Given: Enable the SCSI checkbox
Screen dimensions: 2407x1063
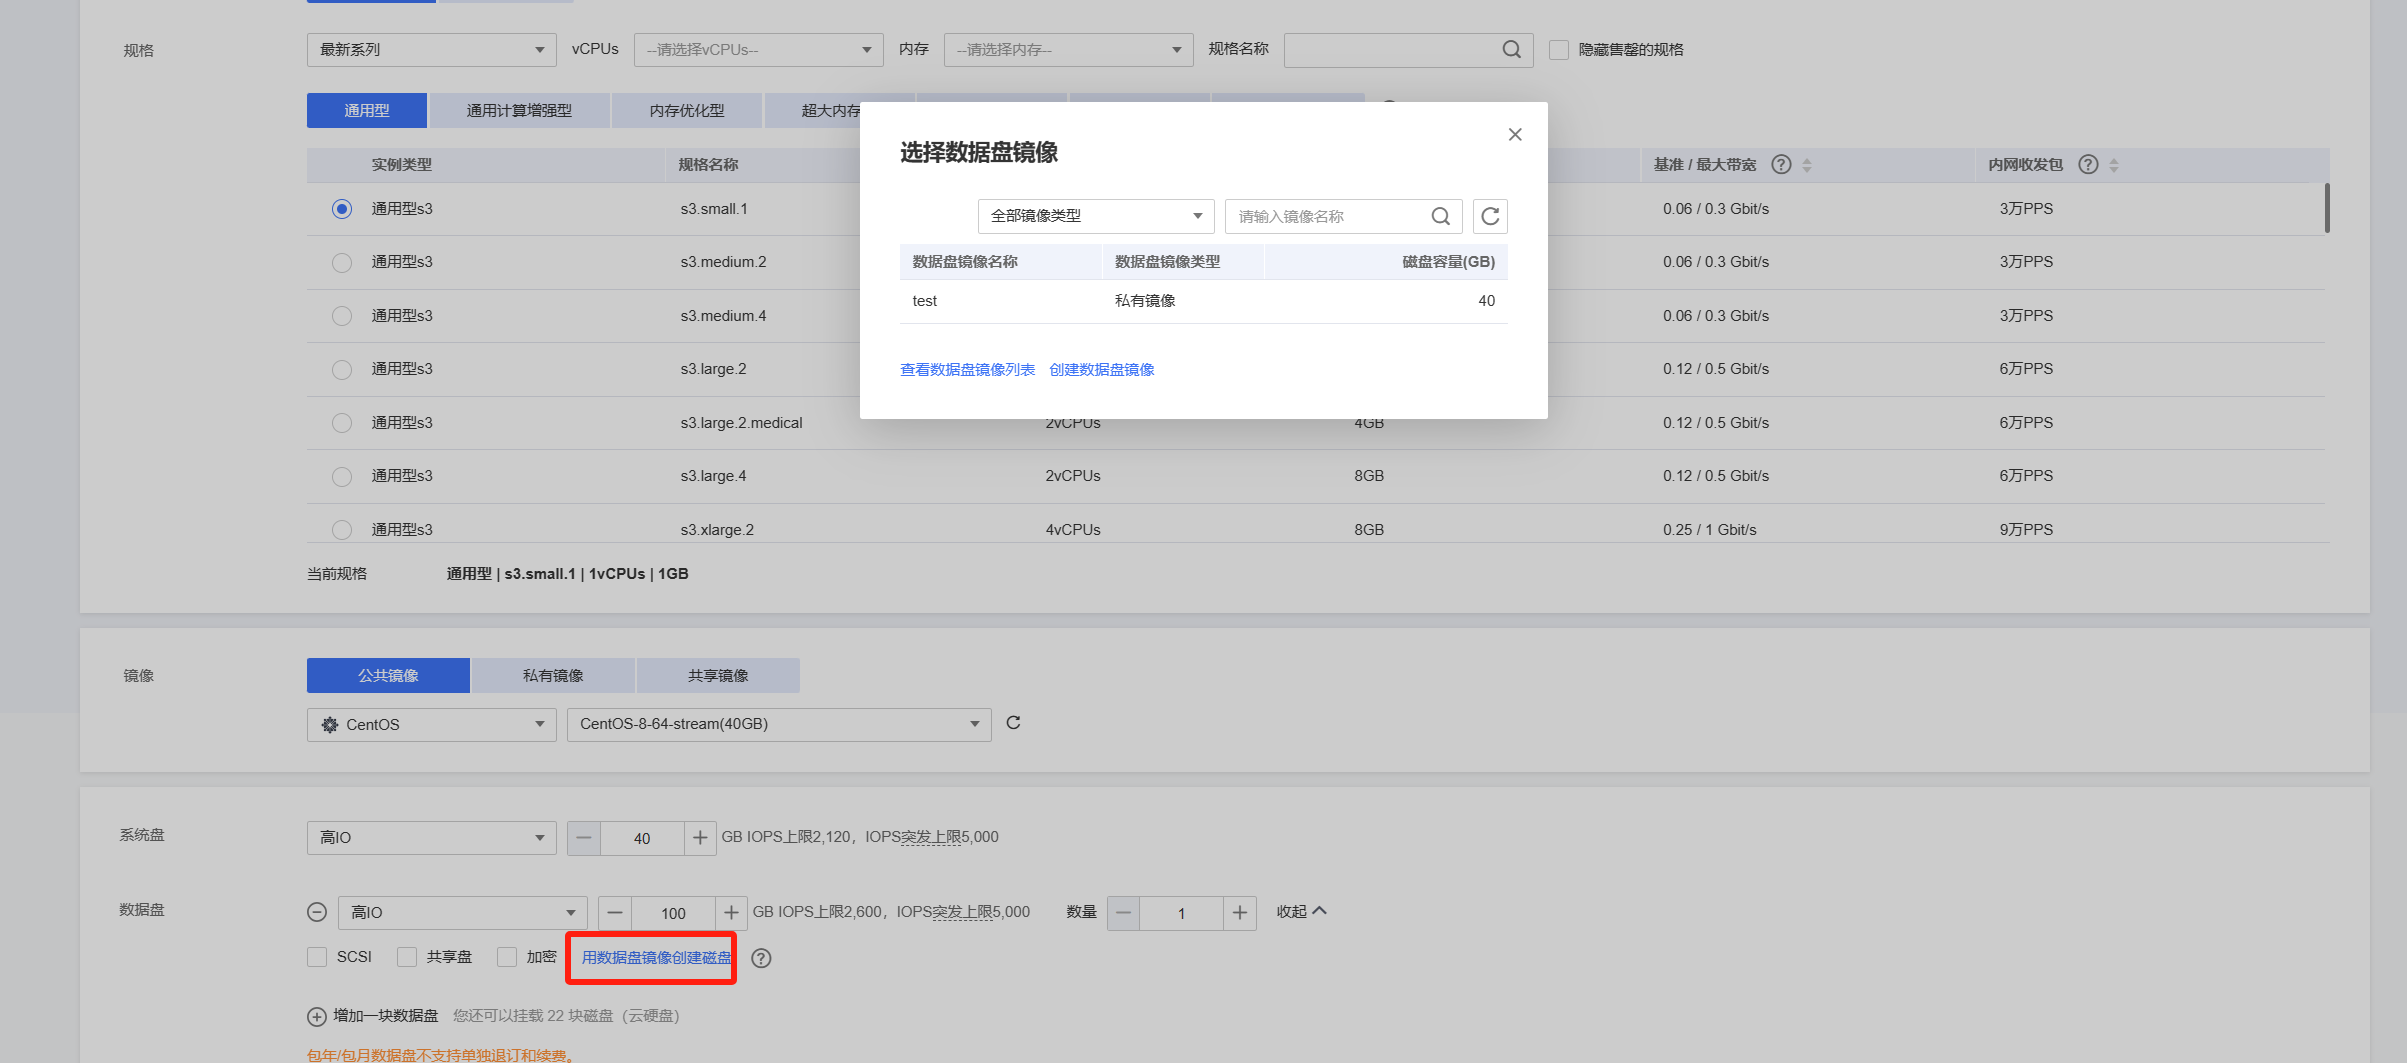Looking at the screenshot, I should (318, 957).
